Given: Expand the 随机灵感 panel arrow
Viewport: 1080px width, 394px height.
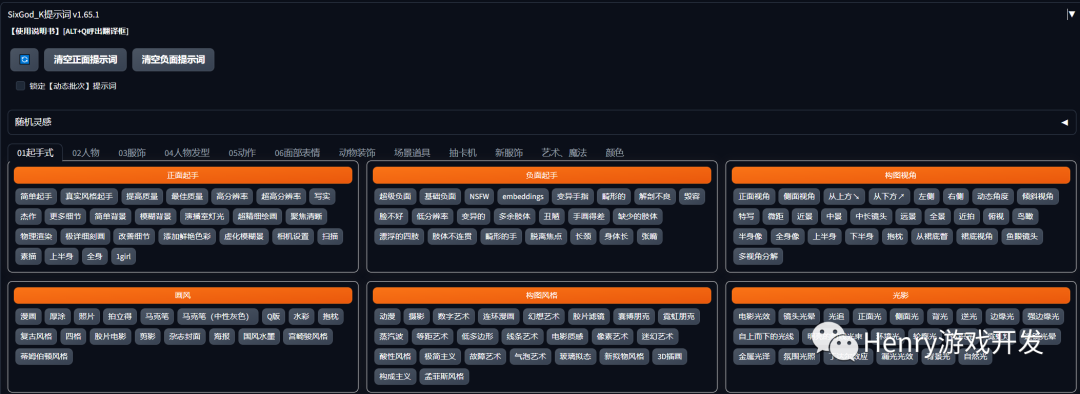Looking at the screenshot, I should (1064, 122).
